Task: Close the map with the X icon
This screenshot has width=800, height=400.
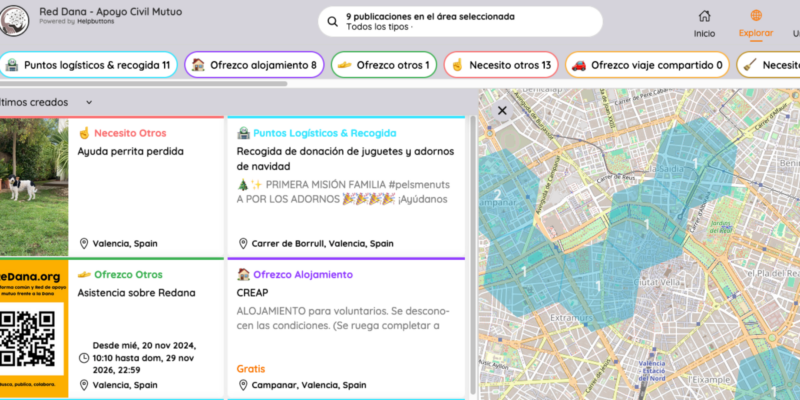Action: [502, 111]
